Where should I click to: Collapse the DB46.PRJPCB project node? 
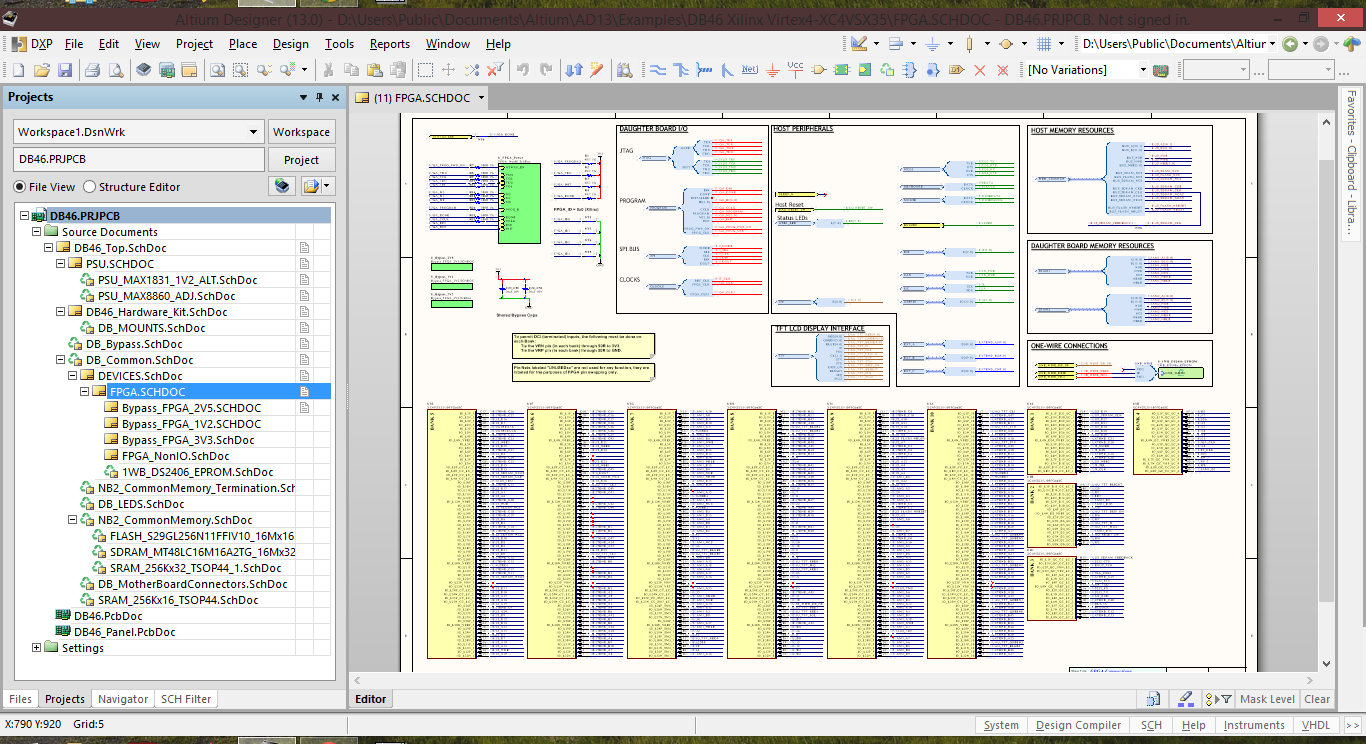[x=25, y=216]
